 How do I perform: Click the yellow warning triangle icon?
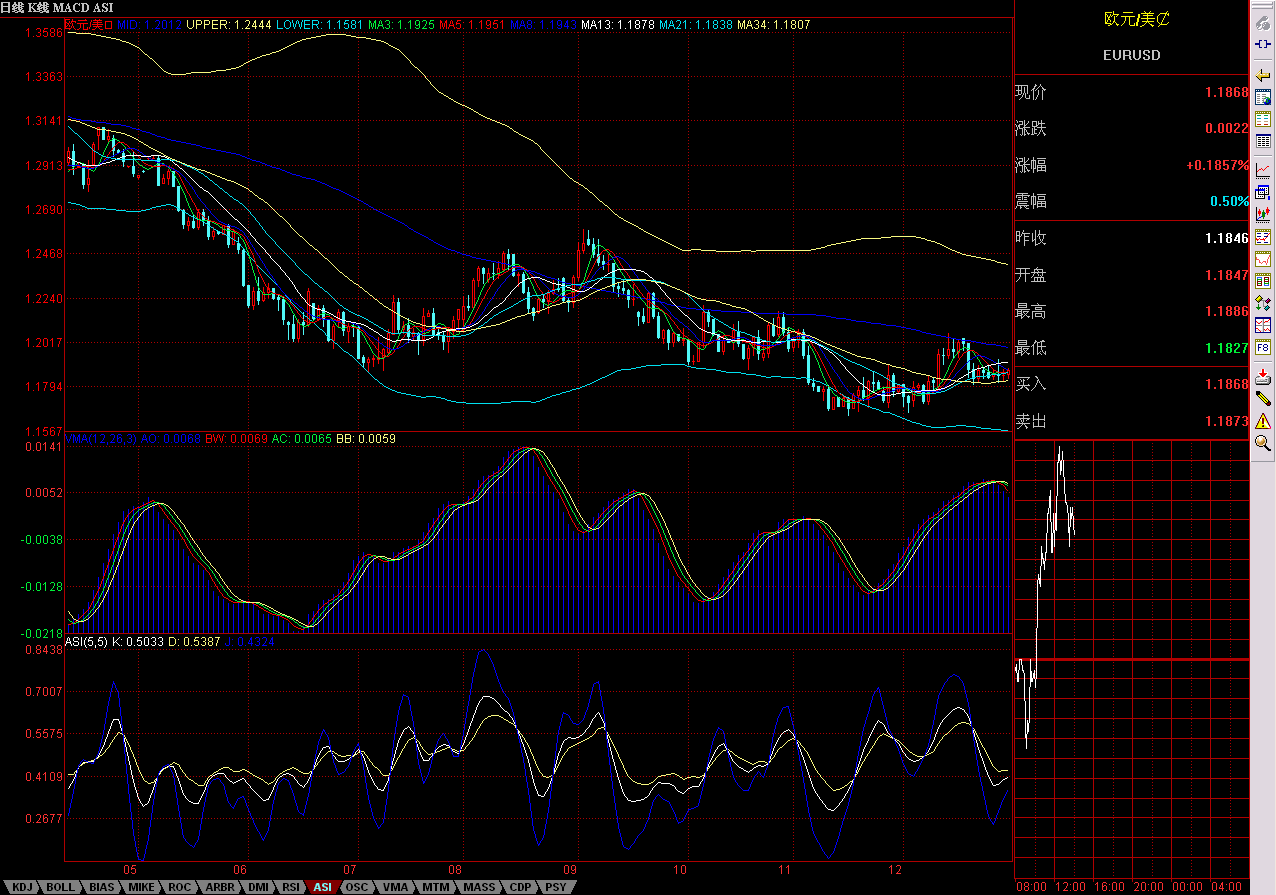point(1263,420)
